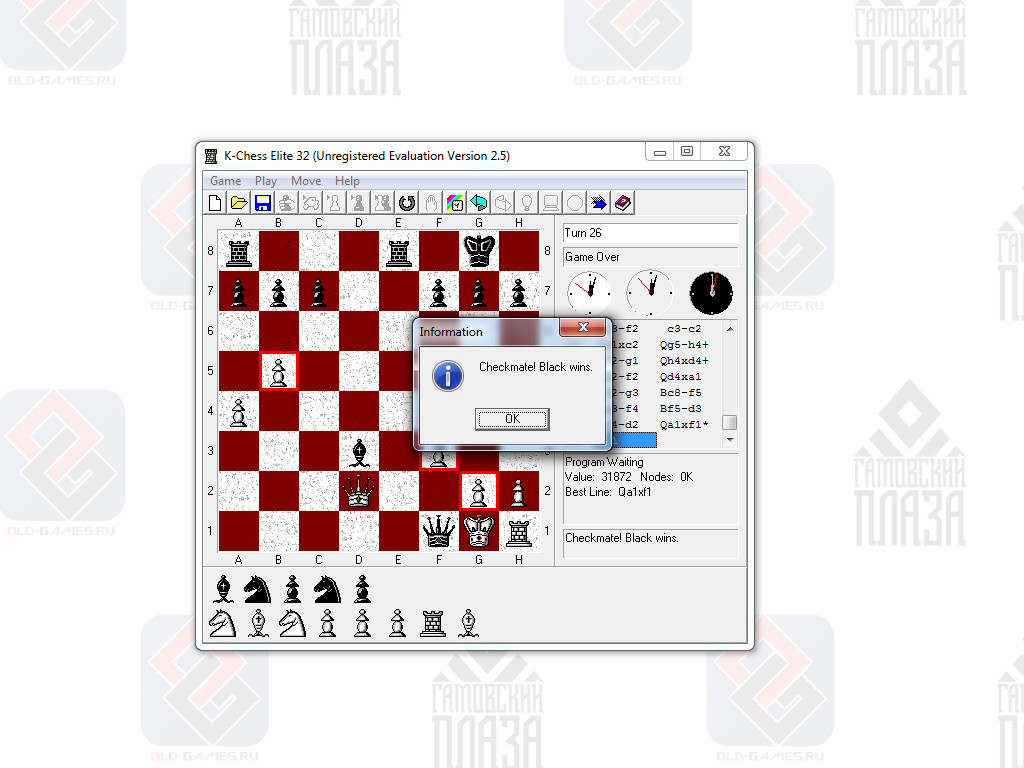Viewport: 1024px width, 768px height.
Task: Open the Move menu
Action: [306, 181]
